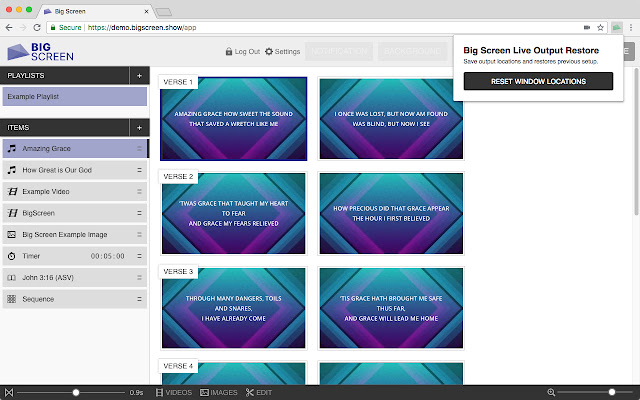640x400 pixels.
Task: Click the browser address bar URL
Action: [142, 28]
